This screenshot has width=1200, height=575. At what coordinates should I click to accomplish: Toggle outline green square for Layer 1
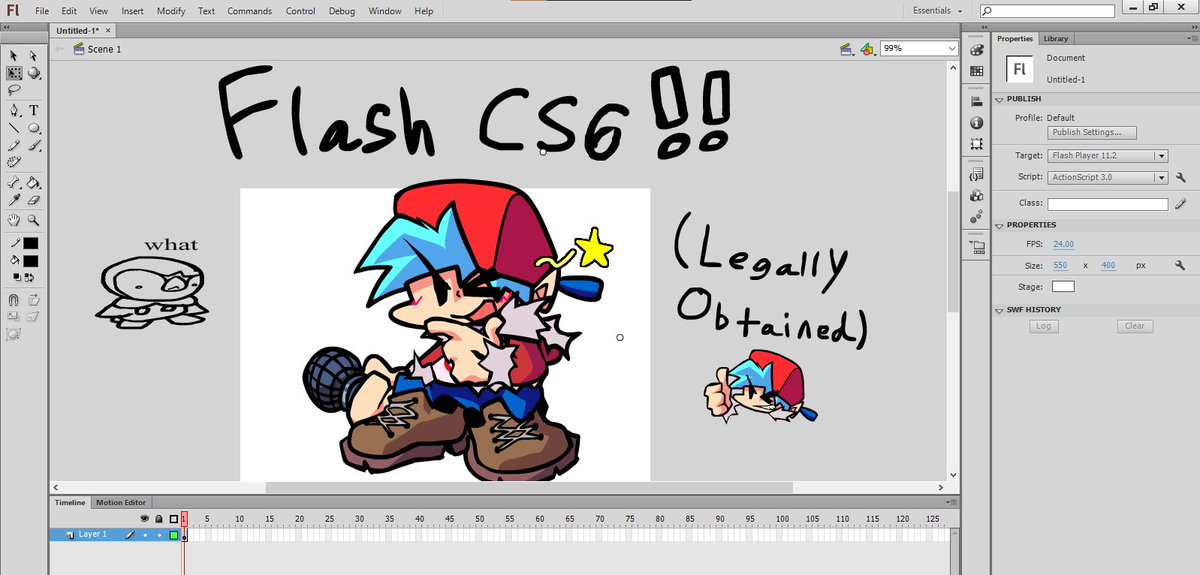173,535
